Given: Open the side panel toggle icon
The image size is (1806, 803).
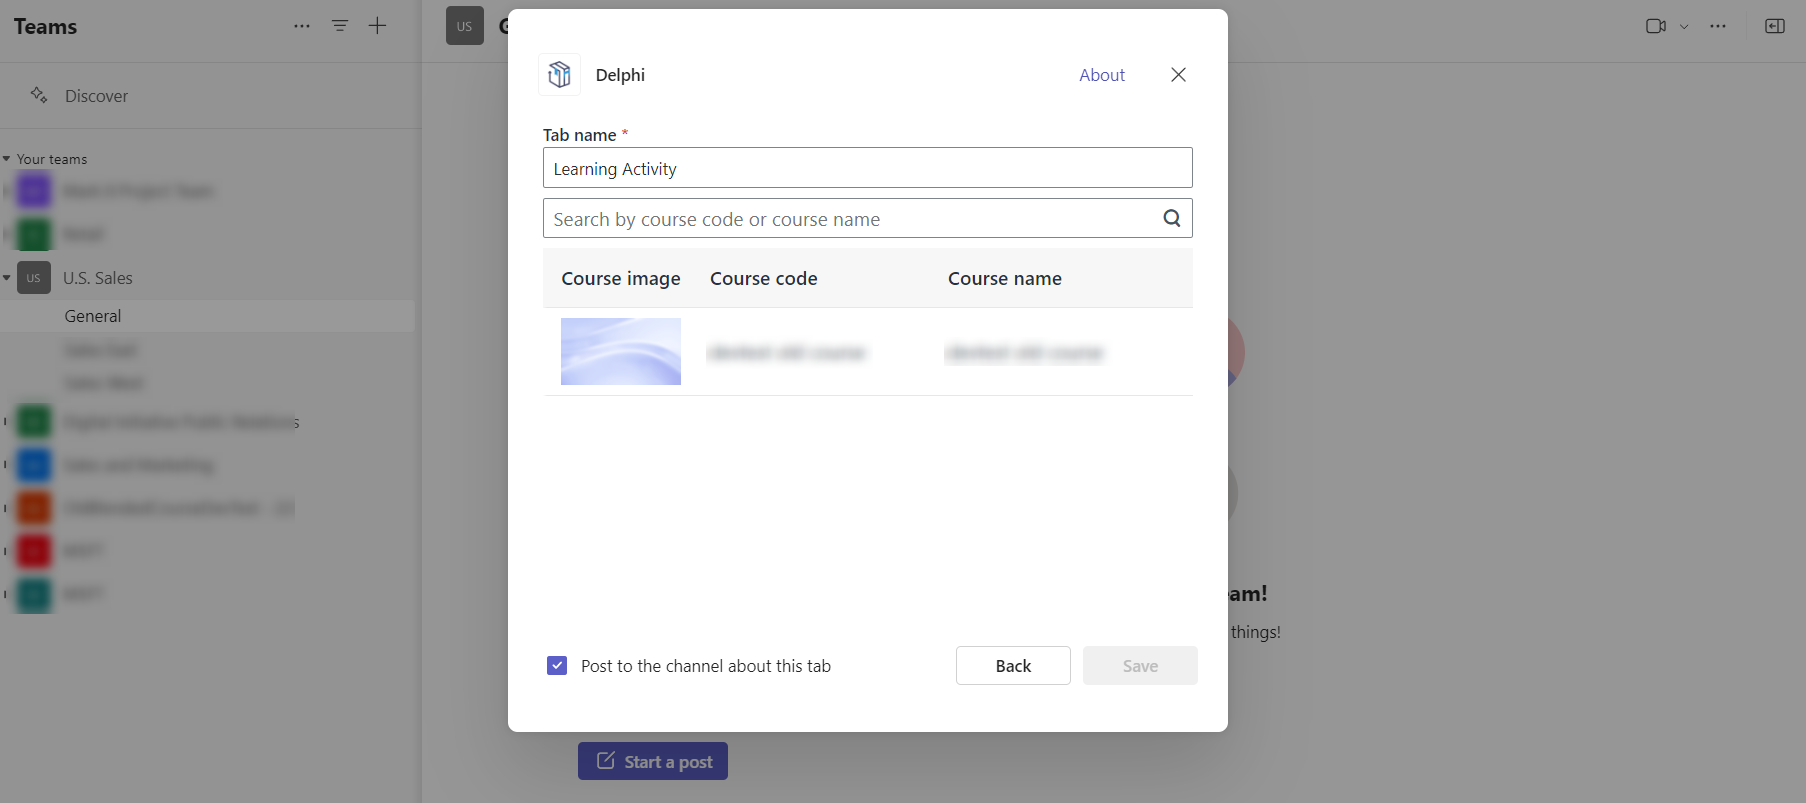Looking at the screenshot, I should [1774, 26].
